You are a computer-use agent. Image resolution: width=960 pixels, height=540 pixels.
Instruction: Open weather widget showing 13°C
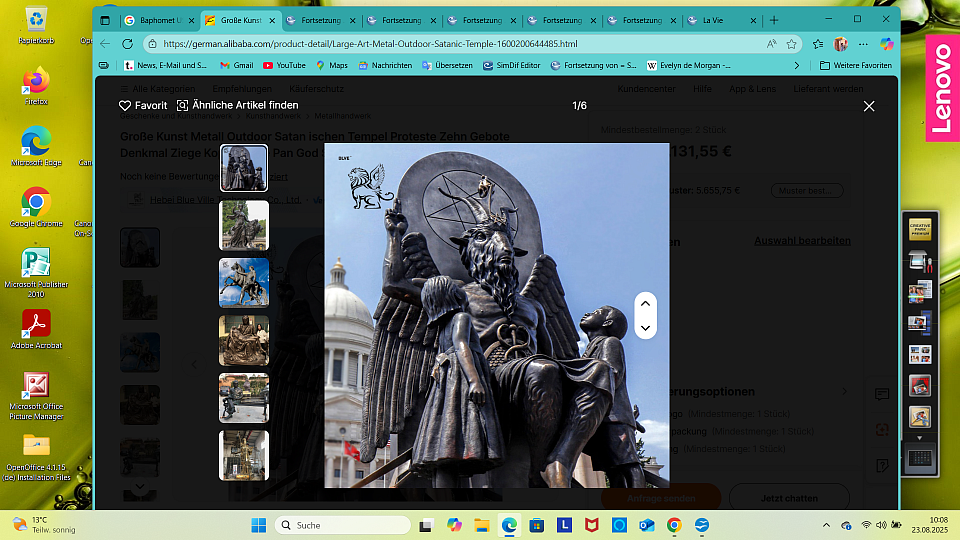coord(44,525)
